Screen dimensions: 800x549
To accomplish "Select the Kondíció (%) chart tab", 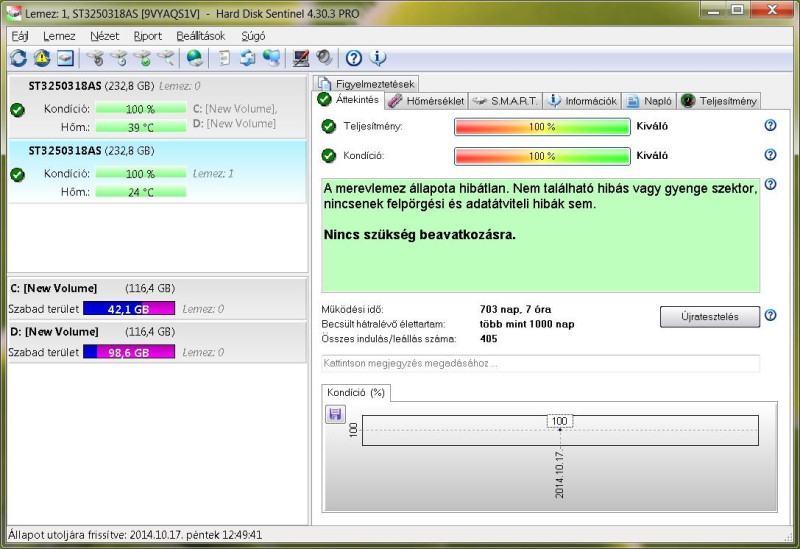I will click(x=356, y=392).
